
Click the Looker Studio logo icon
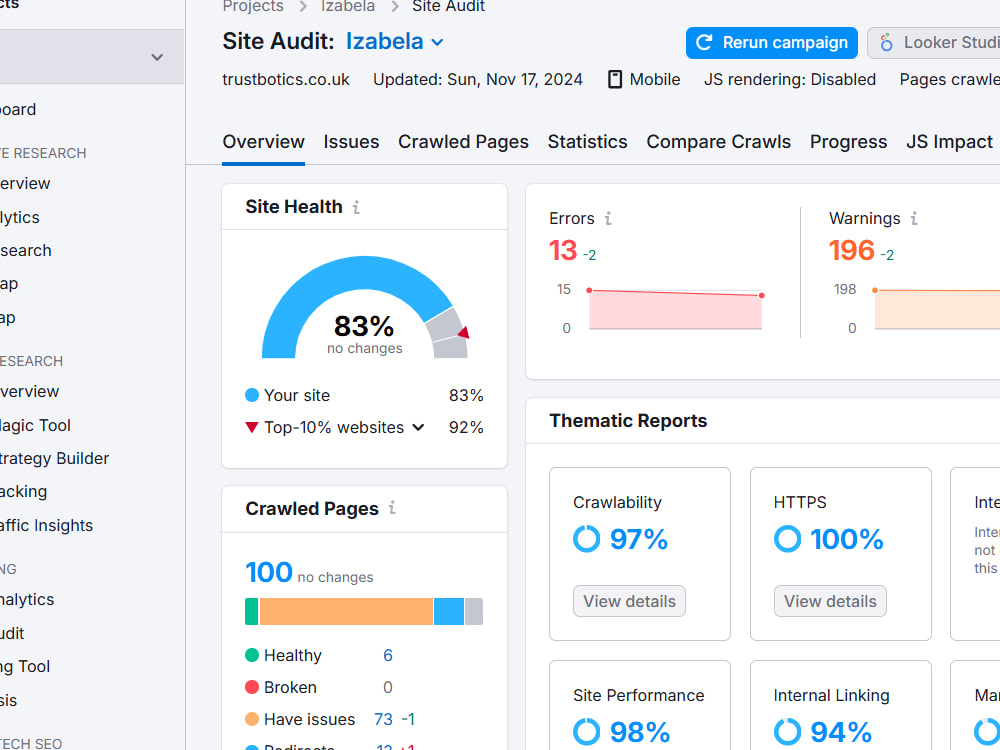(886, 43)
